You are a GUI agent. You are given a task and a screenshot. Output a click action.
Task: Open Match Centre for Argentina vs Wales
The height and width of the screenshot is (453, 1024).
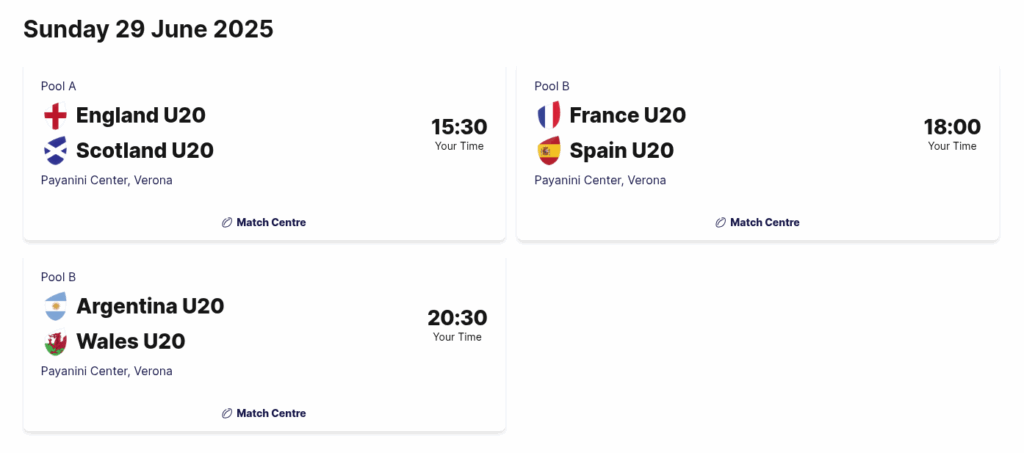(264, 413)
